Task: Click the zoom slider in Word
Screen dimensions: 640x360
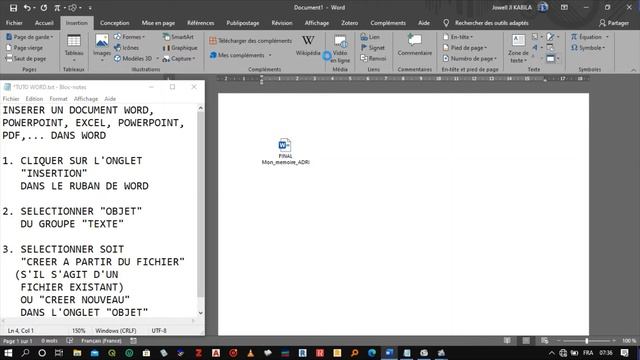Action: click(587, 340)
